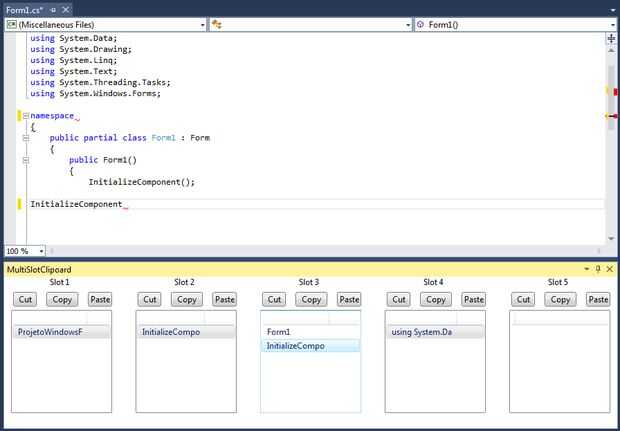This screenshot has width=620, height=431.
Task: Open MultiSlotClipoard window position menu arrow
Action: point(587,269)
